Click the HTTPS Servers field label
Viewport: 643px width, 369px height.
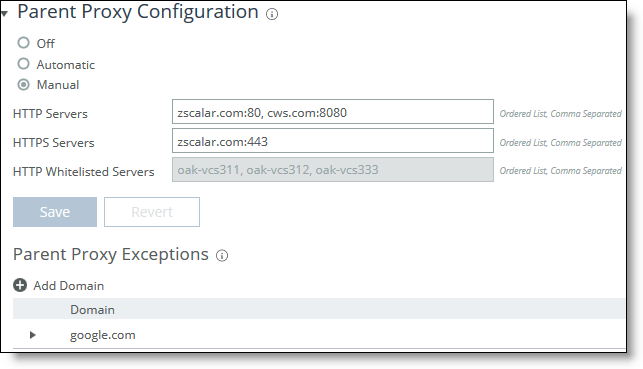point(54,143)
